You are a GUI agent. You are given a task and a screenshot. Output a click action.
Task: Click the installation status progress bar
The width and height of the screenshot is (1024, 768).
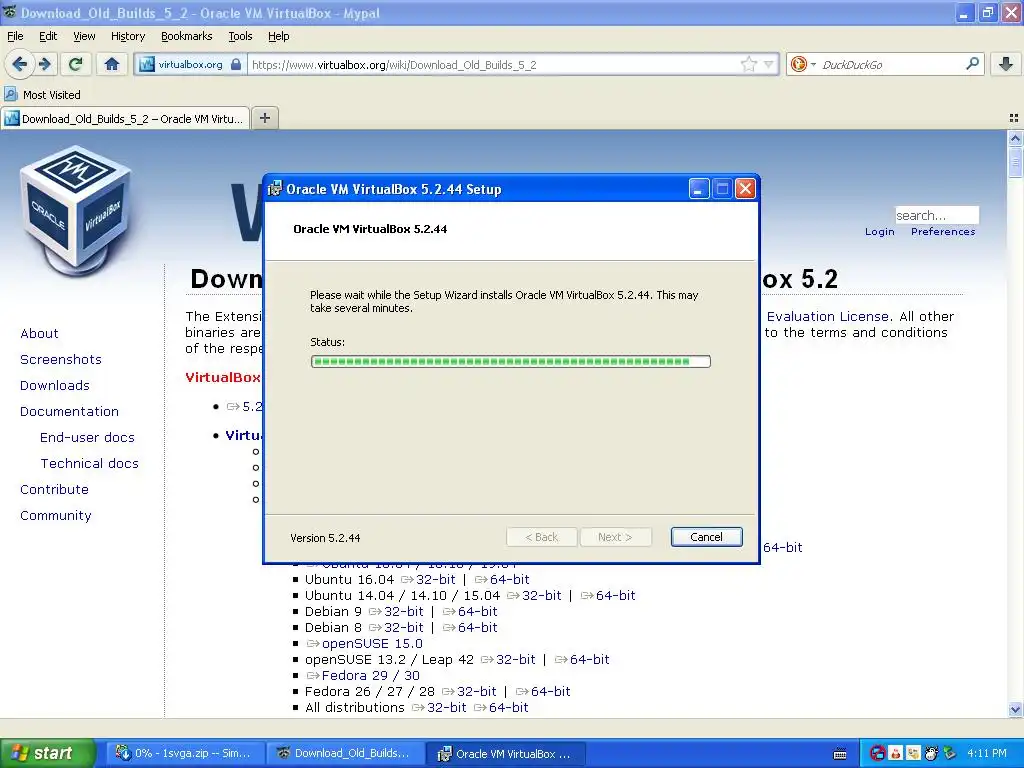510,361
